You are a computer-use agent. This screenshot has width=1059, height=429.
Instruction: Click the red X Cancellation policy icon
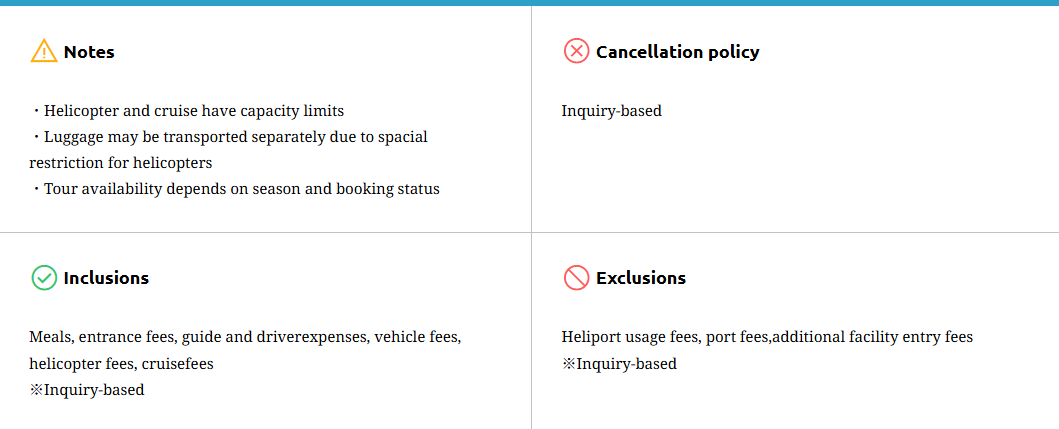576,51
